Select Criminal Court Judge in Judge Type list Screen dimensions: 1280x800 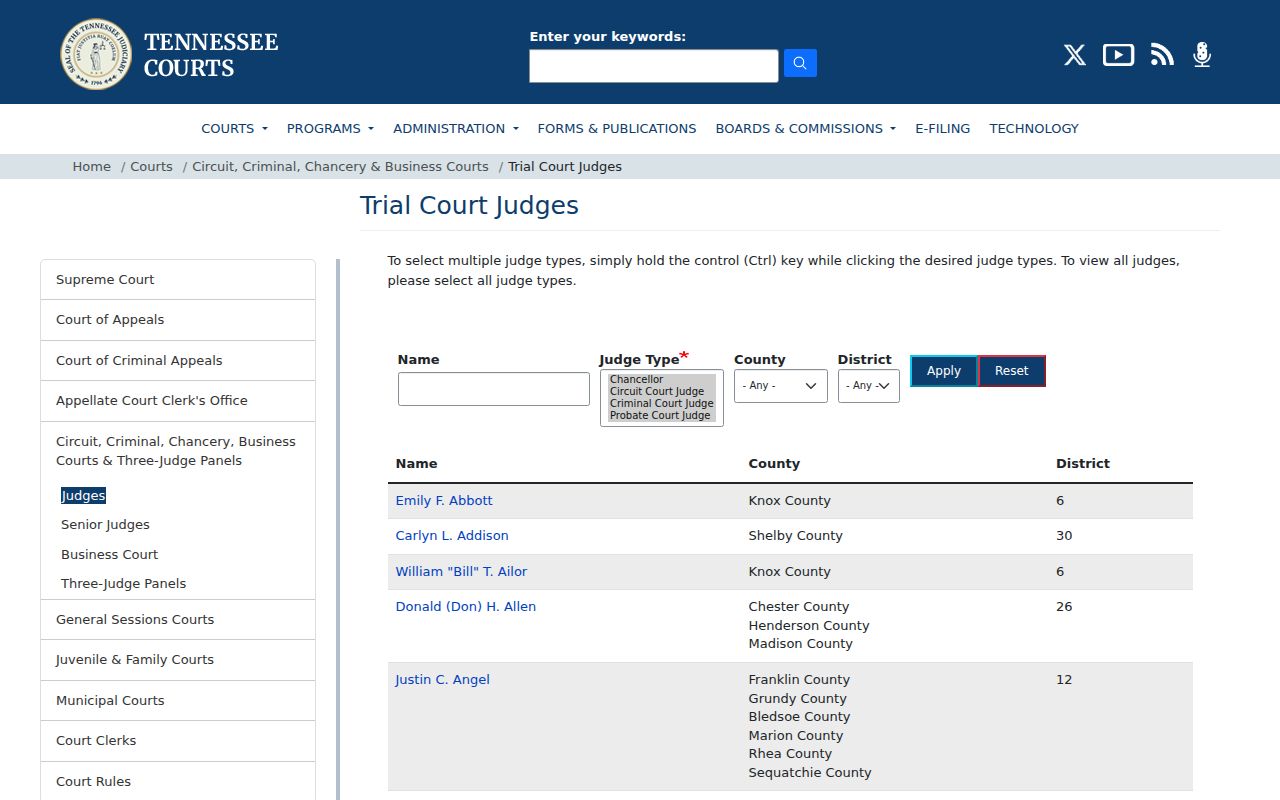coord(662,404)
